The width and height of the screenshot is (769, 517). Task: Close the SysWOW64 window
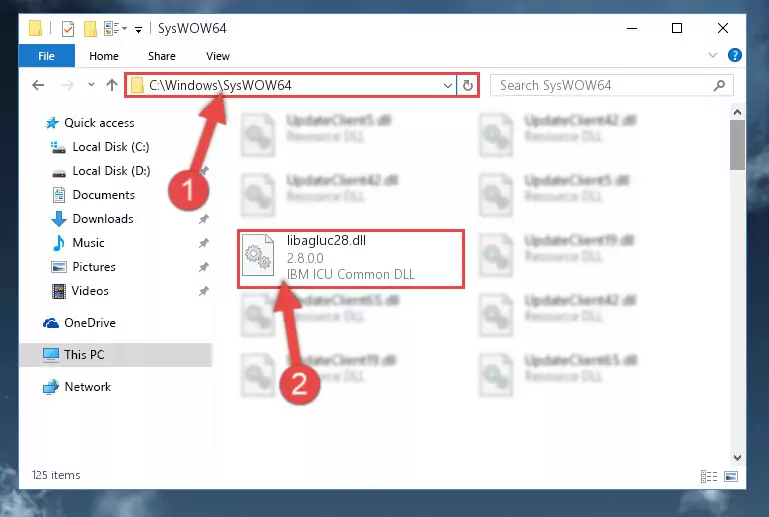722,28
